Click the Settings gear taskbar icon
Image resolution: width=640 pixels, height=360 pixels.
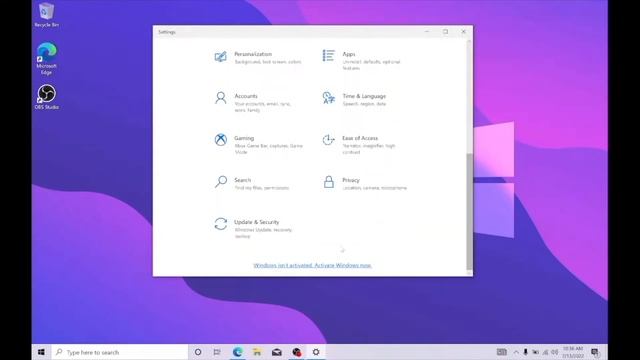316,352
